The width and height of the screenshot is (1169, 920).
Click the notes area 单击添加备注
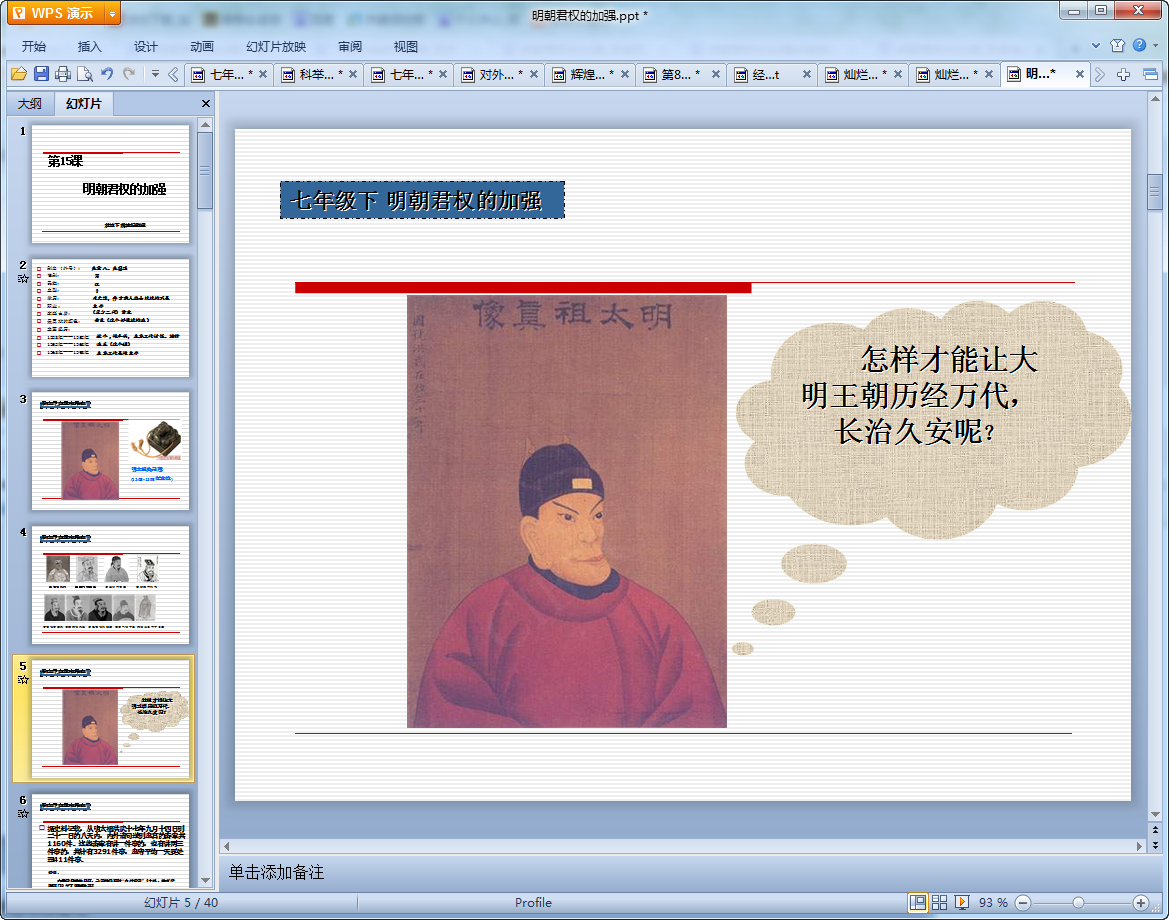(x=276, y=872)
